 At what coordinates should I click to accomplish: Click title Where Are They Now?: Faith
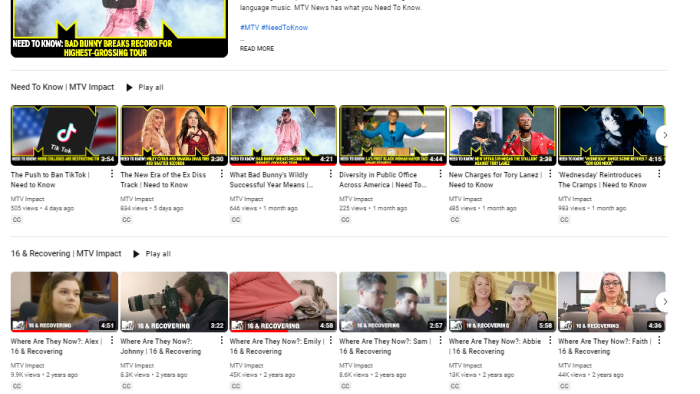(x=604, y=346)
